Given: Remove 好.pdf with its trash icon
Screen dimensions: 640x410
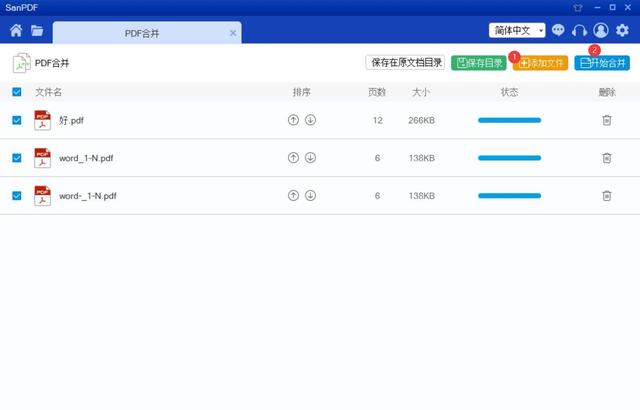Looking at the screenshot, I should [x=606, y=120].
